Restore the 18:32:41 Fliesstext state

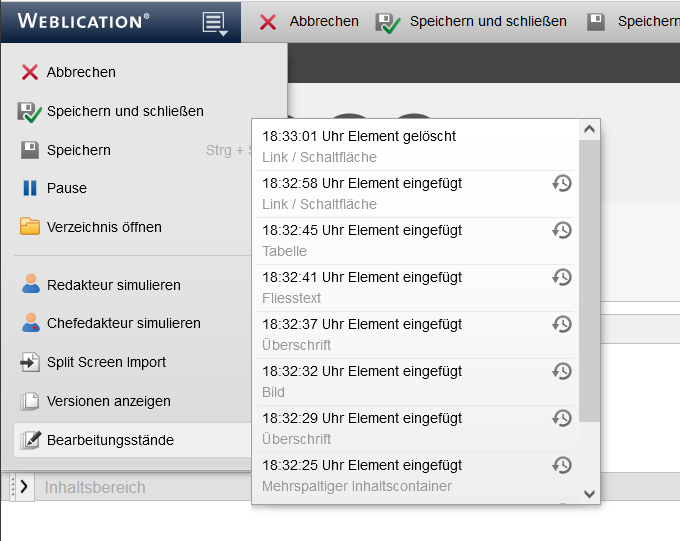(562, 277)
